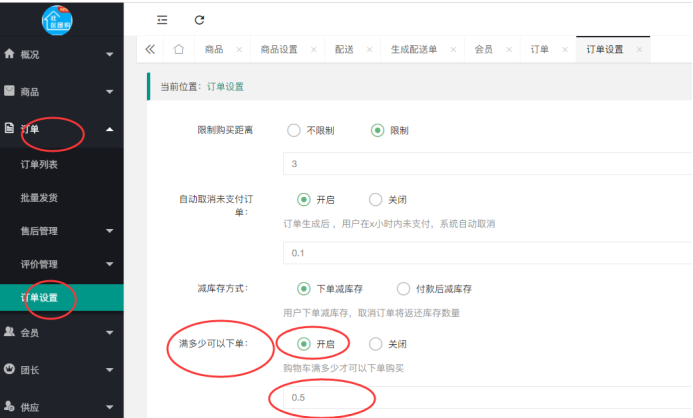Choose 付款后减库存 stock option
Image resolution: width=693 pixels, height=418 pixels.
pos(404,289)
